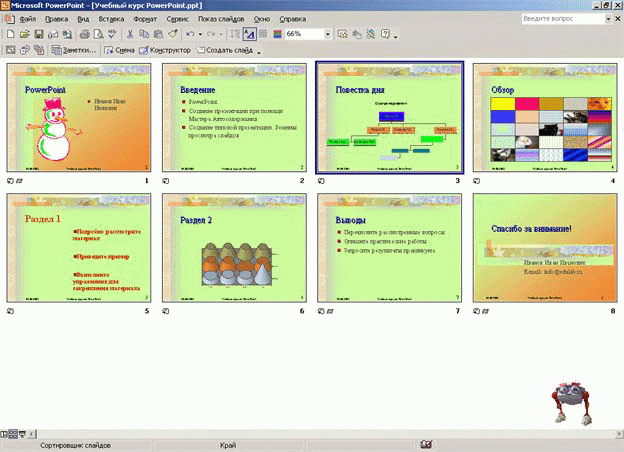Screen dimensions: 624x452
Task: Start slide show from view buttons
Action: coord(22,434)
